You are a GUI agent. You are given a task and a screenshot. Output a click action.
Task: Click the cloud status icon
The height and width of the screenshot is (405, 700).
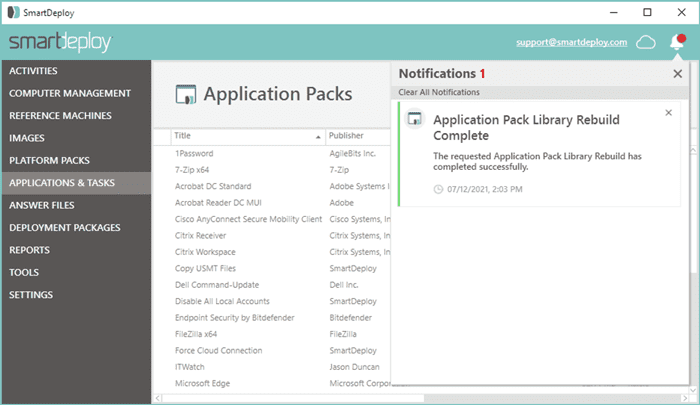(x=646, y=42)
